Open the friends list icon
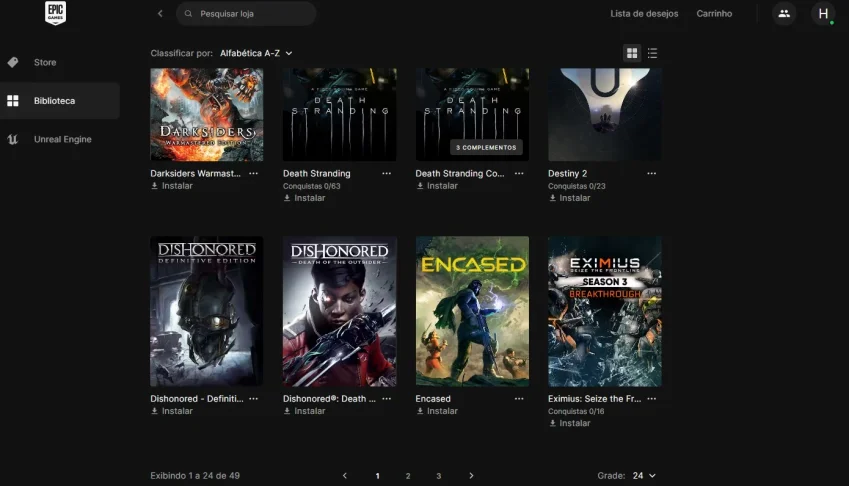This screenshot has height=486, width=849. tap(784, 14)
